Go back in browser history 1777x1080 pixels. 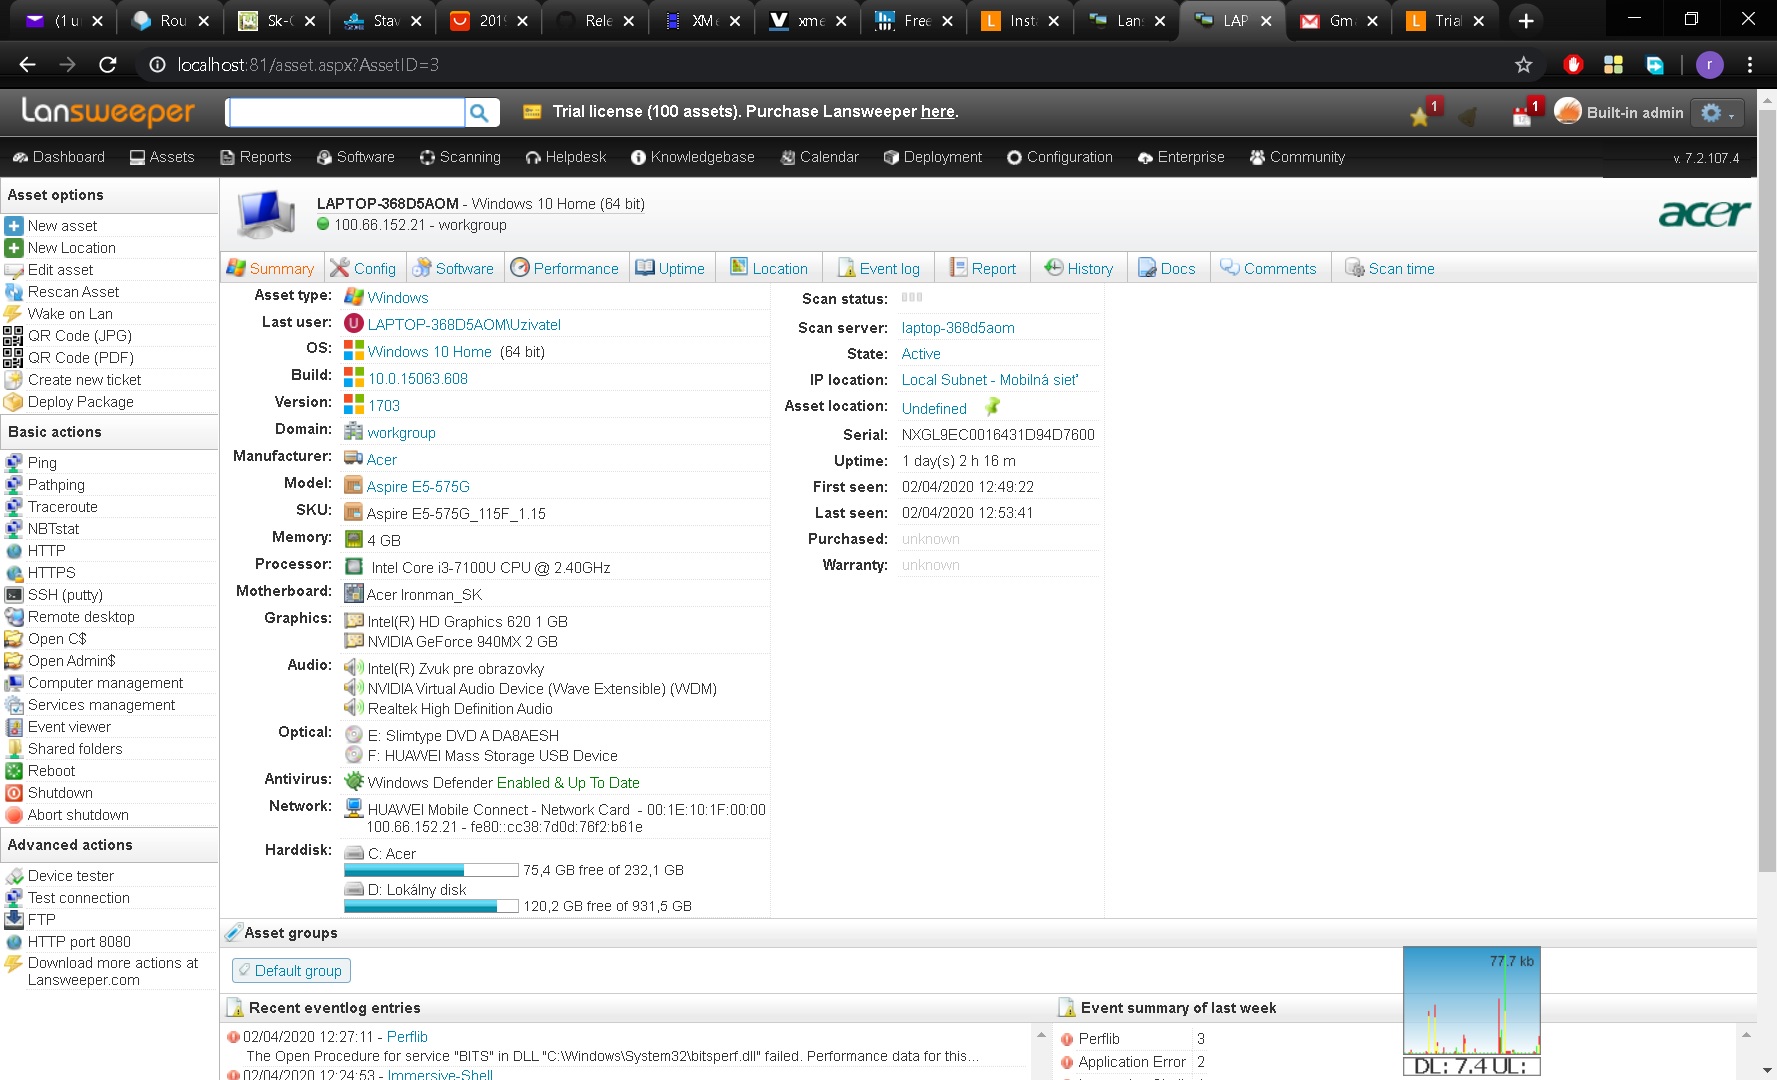coord(27,65)
